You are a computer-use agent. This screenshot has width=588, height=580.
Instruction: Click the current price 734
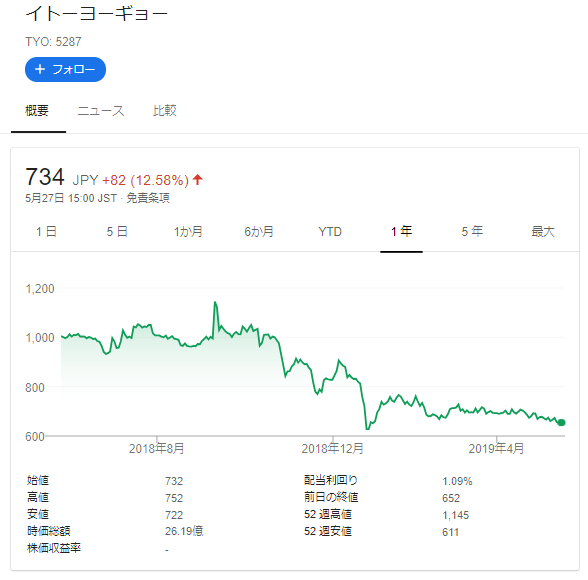tap(45, 177)
